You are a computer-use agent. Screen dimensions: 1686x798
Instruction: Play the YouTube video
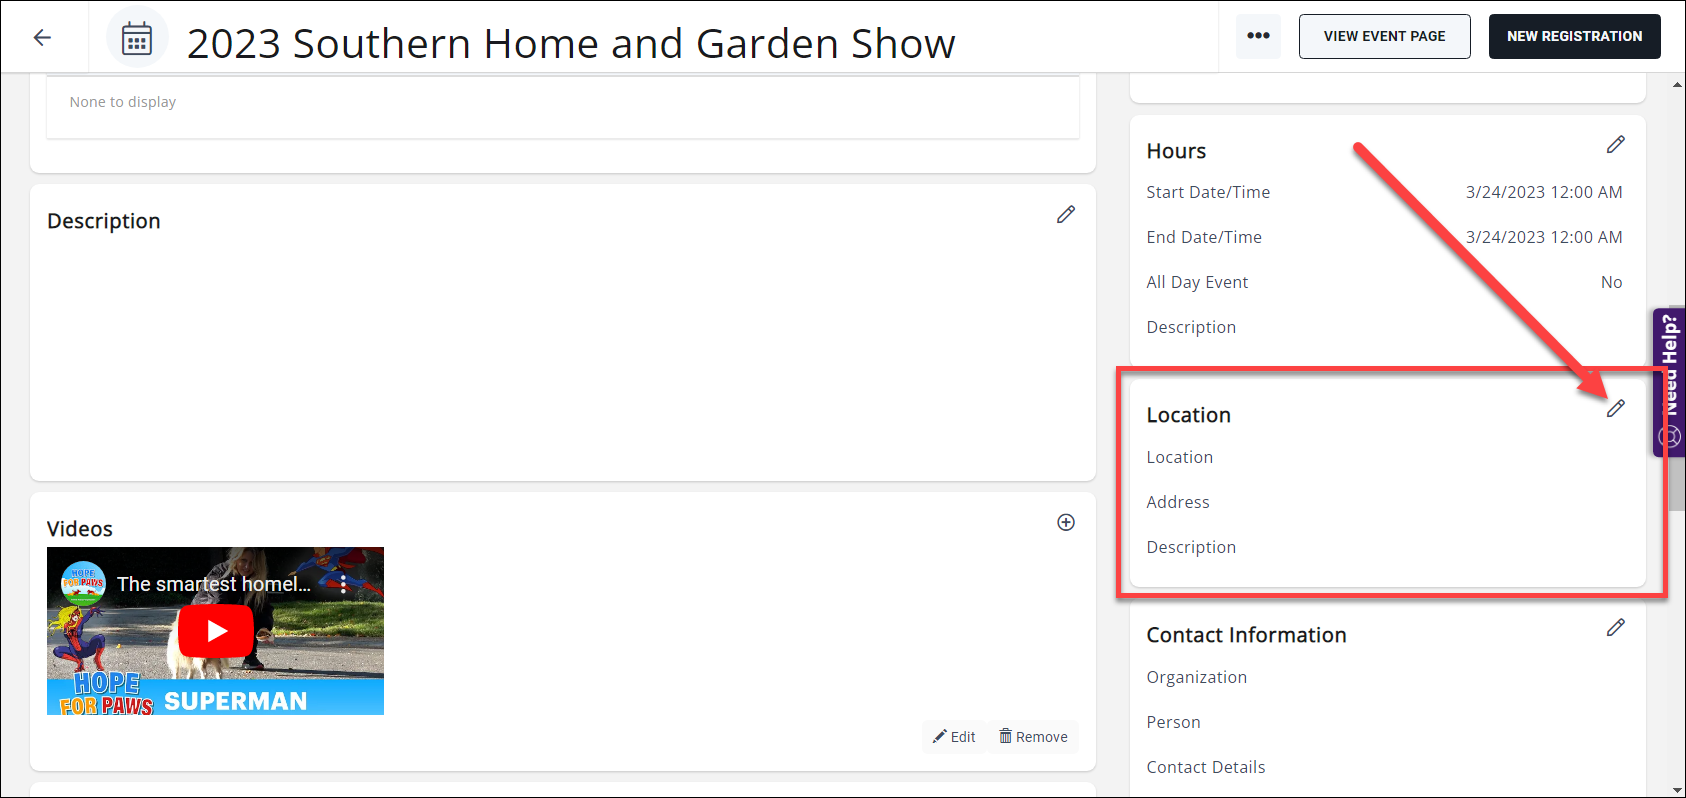[x=216, y=631]
